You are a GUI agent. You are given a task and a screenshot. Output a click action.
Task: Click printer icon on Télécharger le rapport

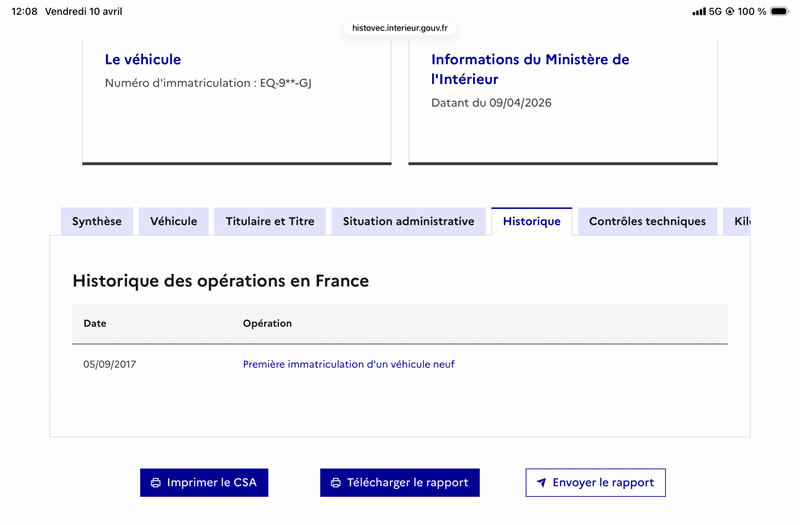pyautogui.click(x=336, y=483)
